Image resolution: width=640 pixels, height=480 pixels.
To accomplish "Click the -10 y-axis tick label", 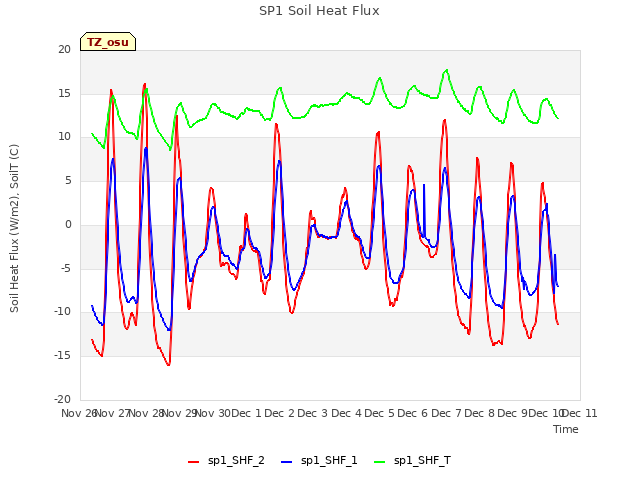I will (x=62, y=311).
